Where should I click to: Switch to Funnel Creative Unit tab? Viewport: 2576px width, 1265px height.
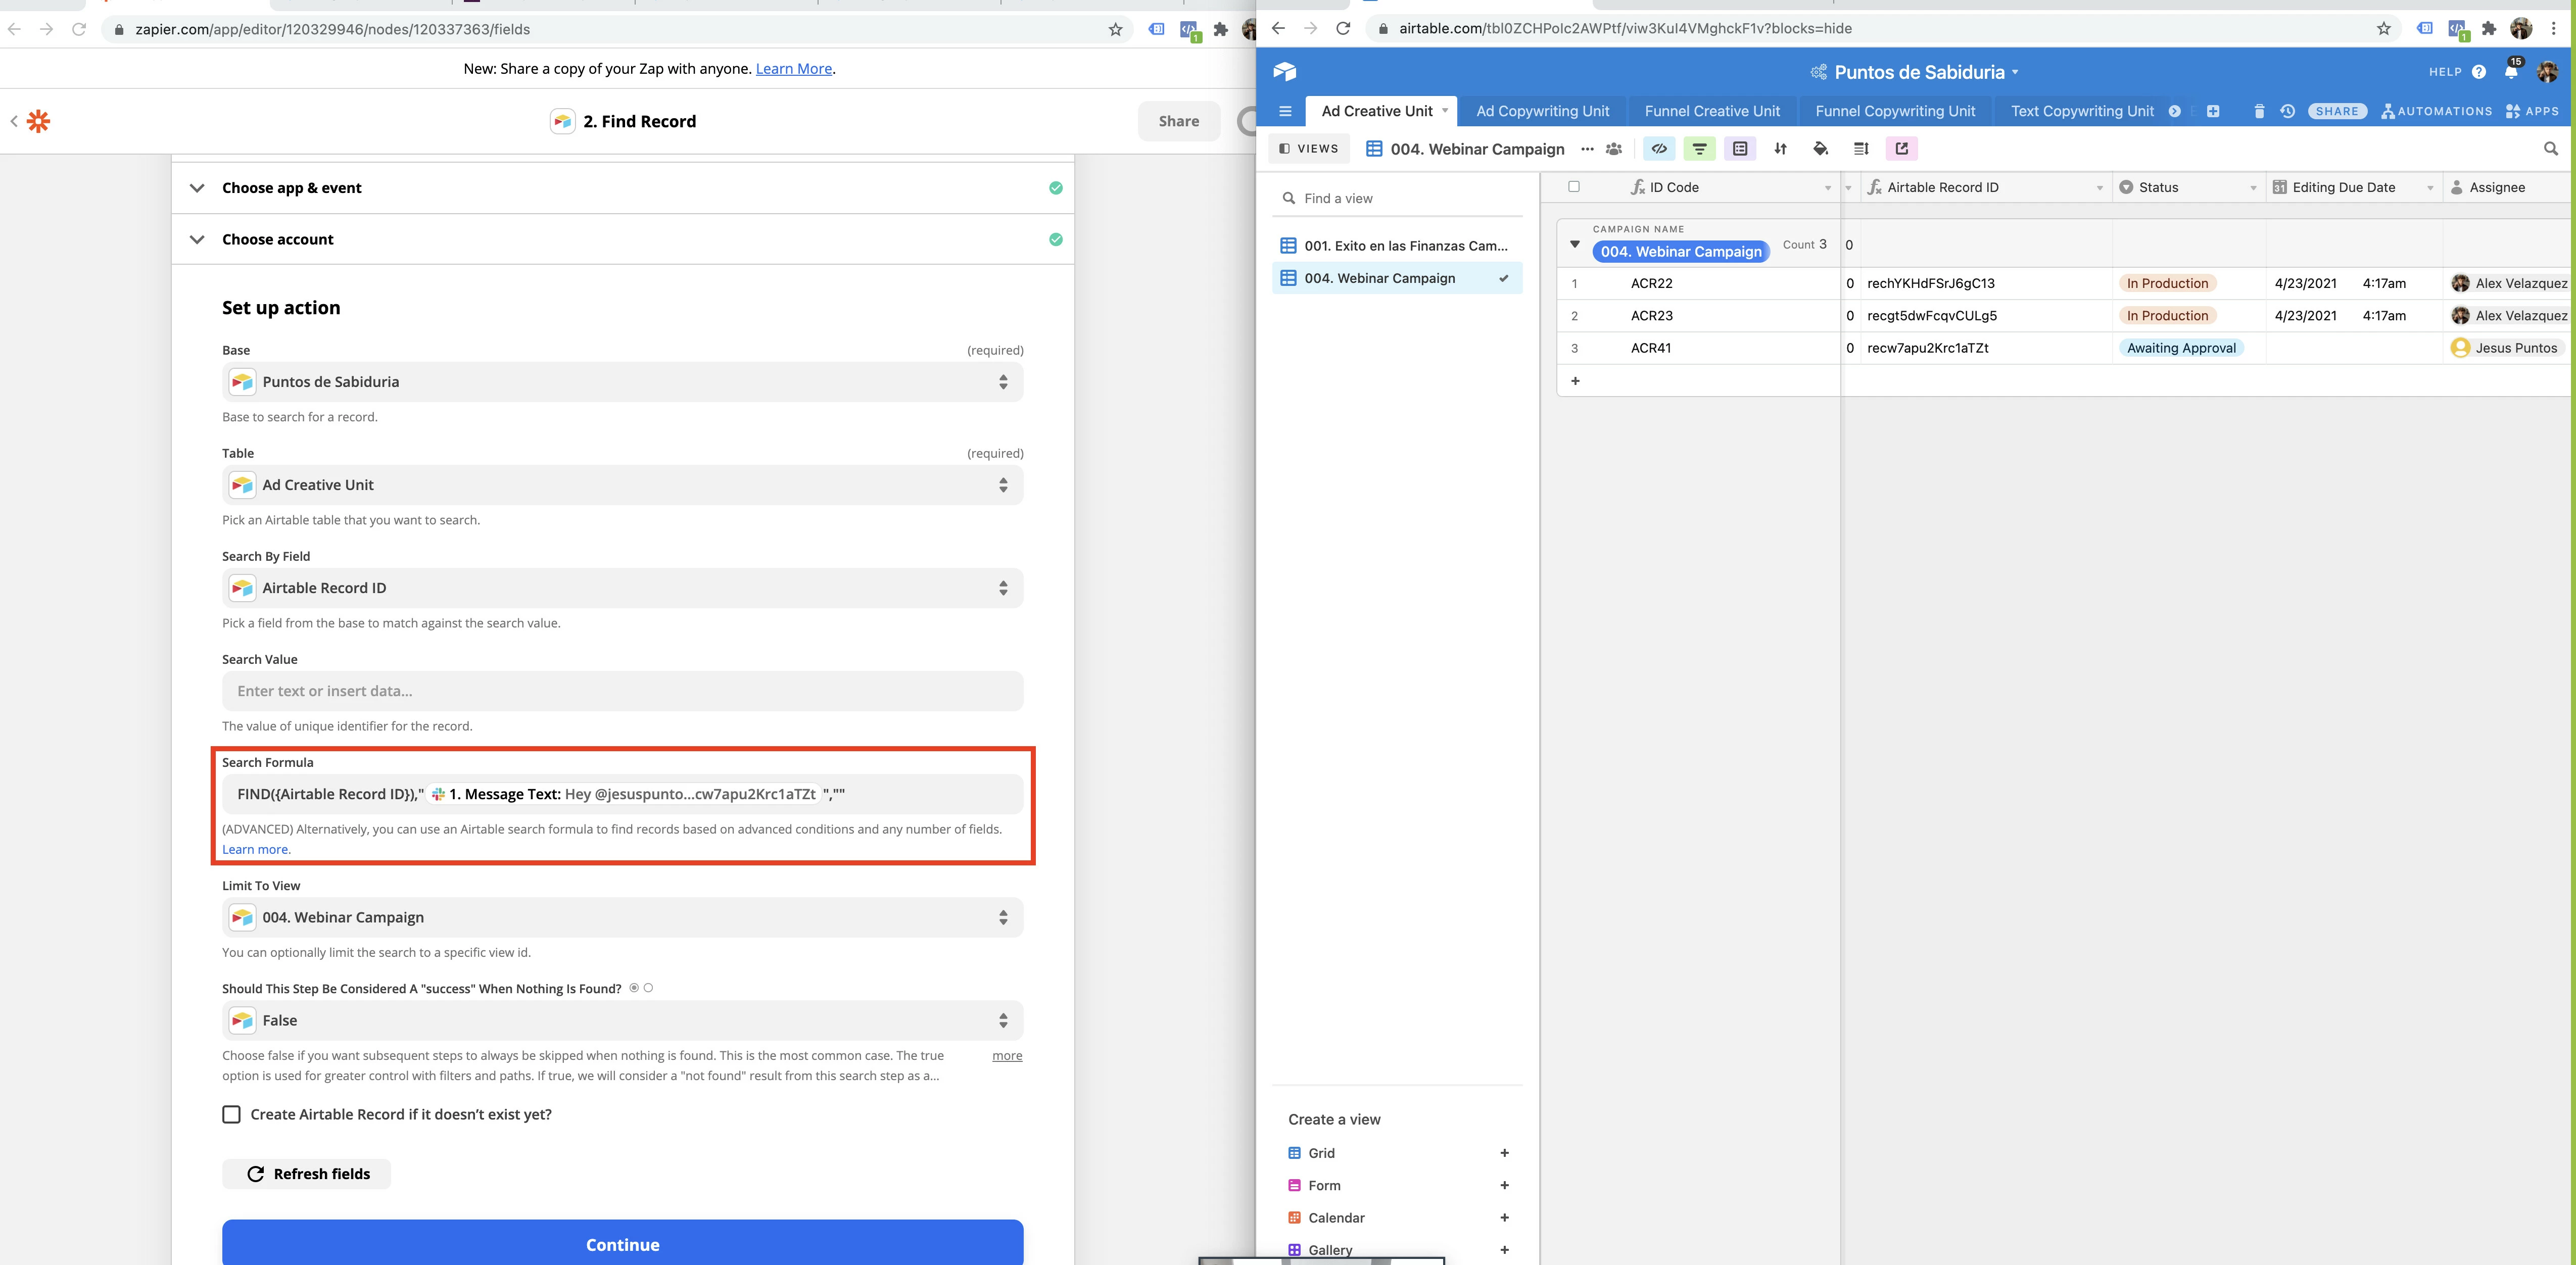[x=1712, y=111]
